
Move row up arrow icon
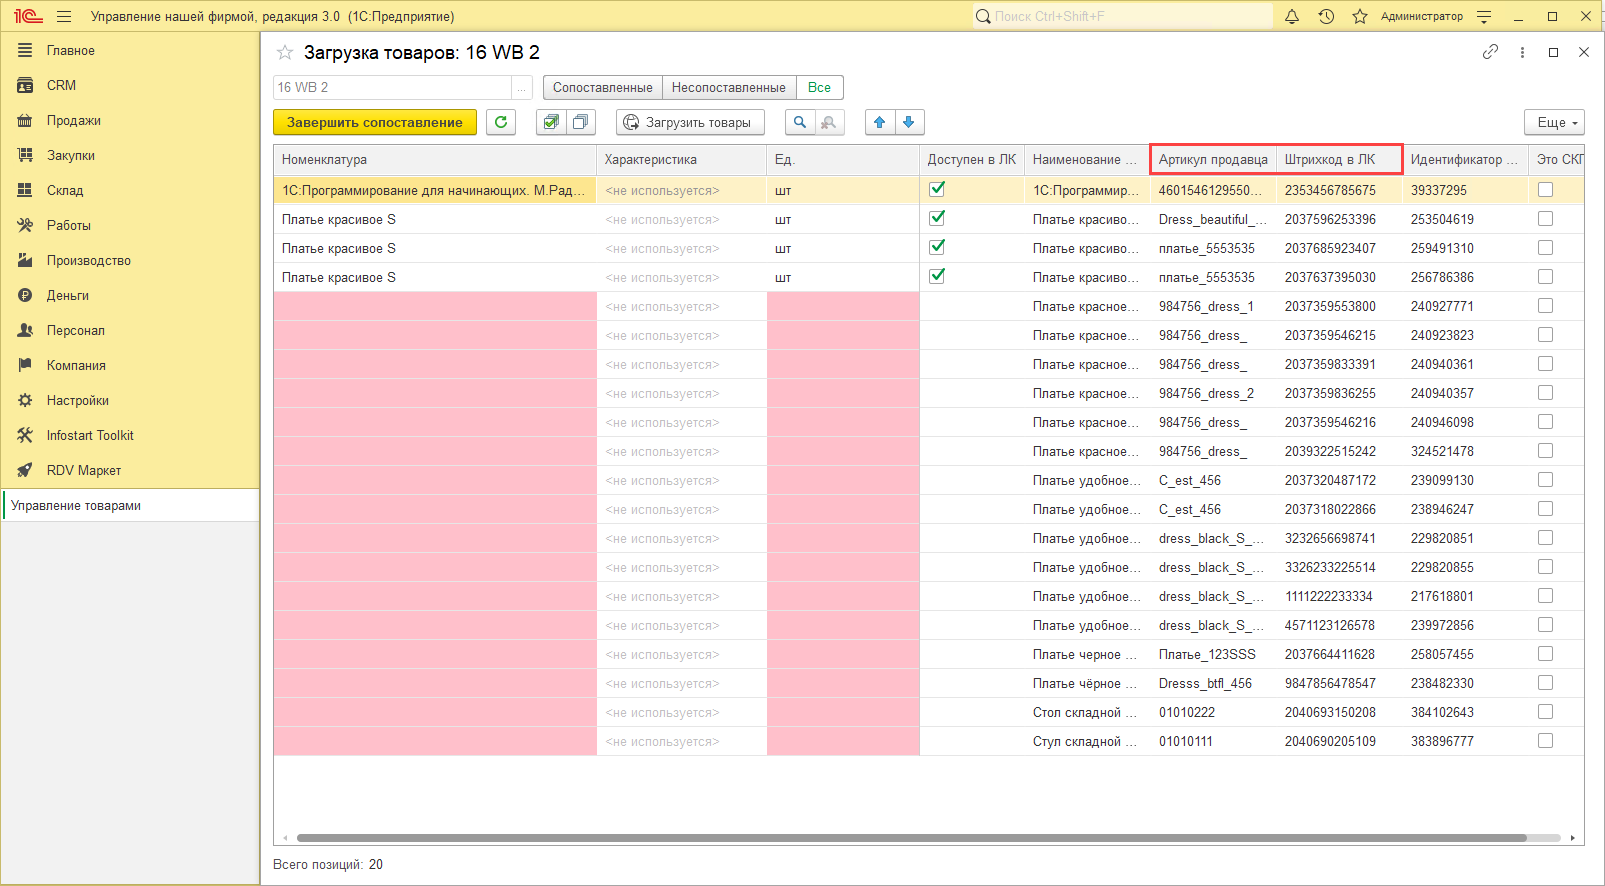(x=879, y=122)
